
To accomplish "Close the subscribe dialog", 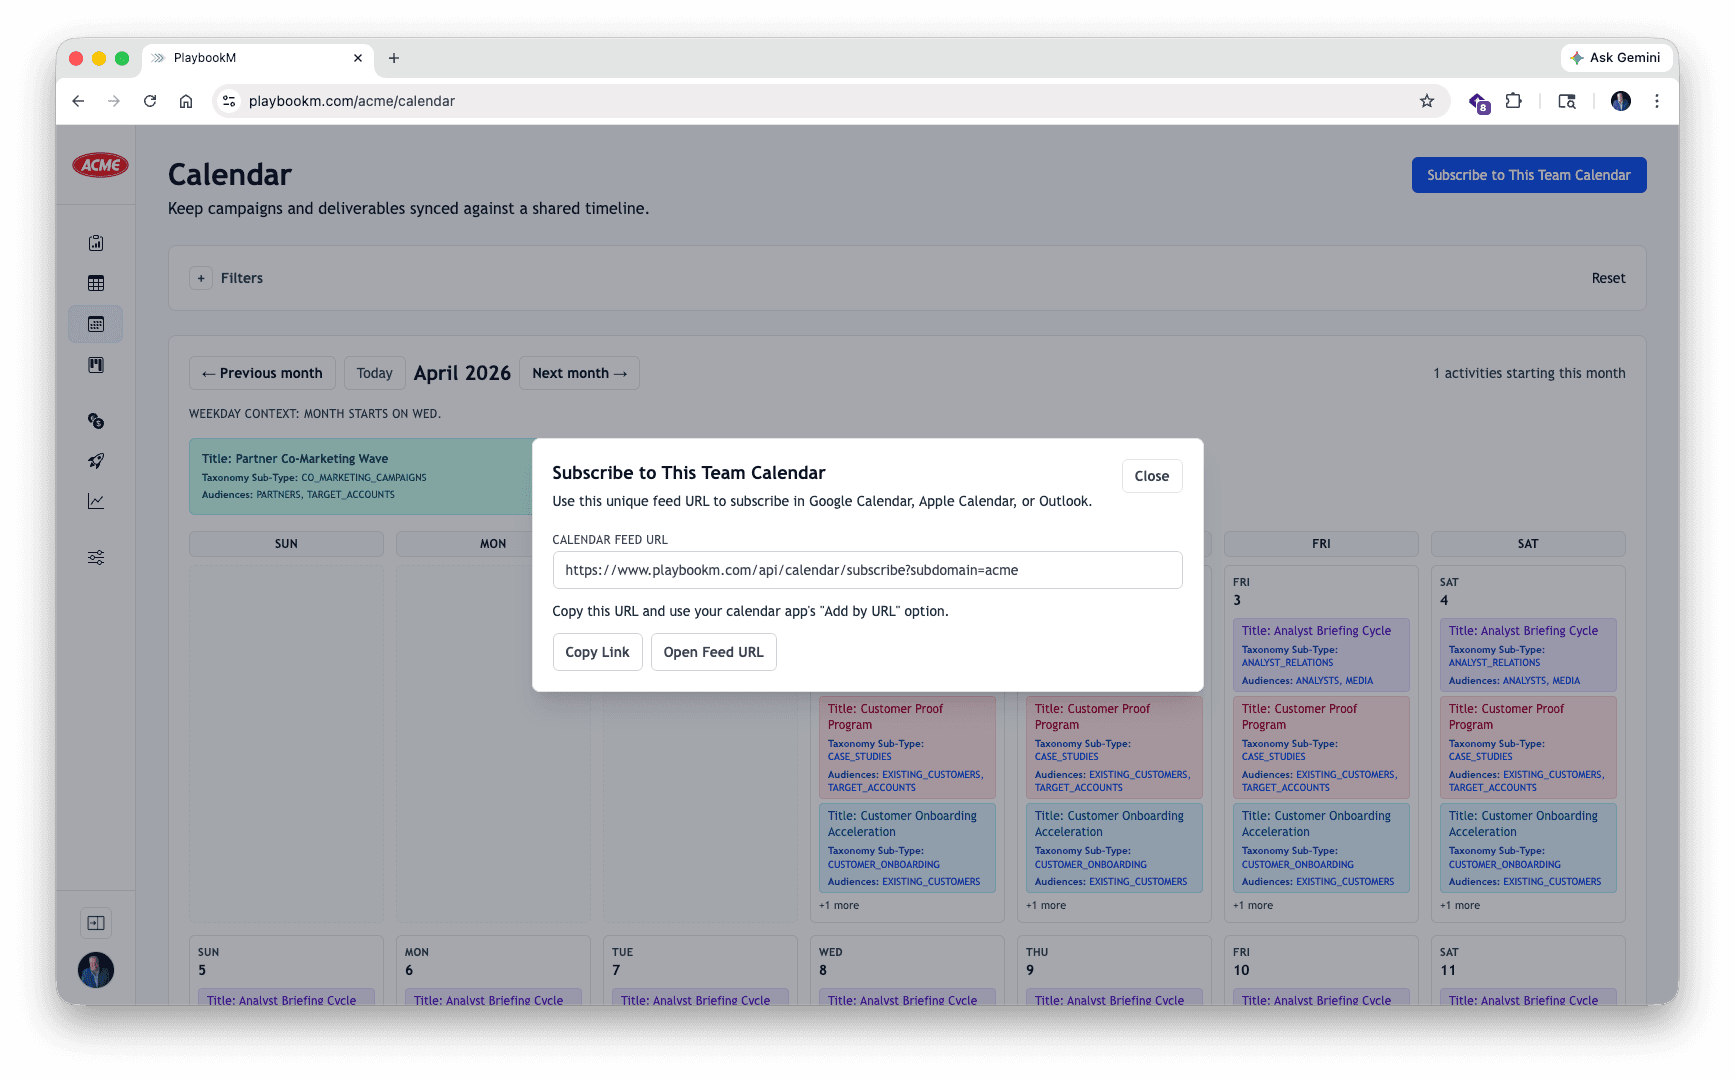I will [x=1151, y=476].
